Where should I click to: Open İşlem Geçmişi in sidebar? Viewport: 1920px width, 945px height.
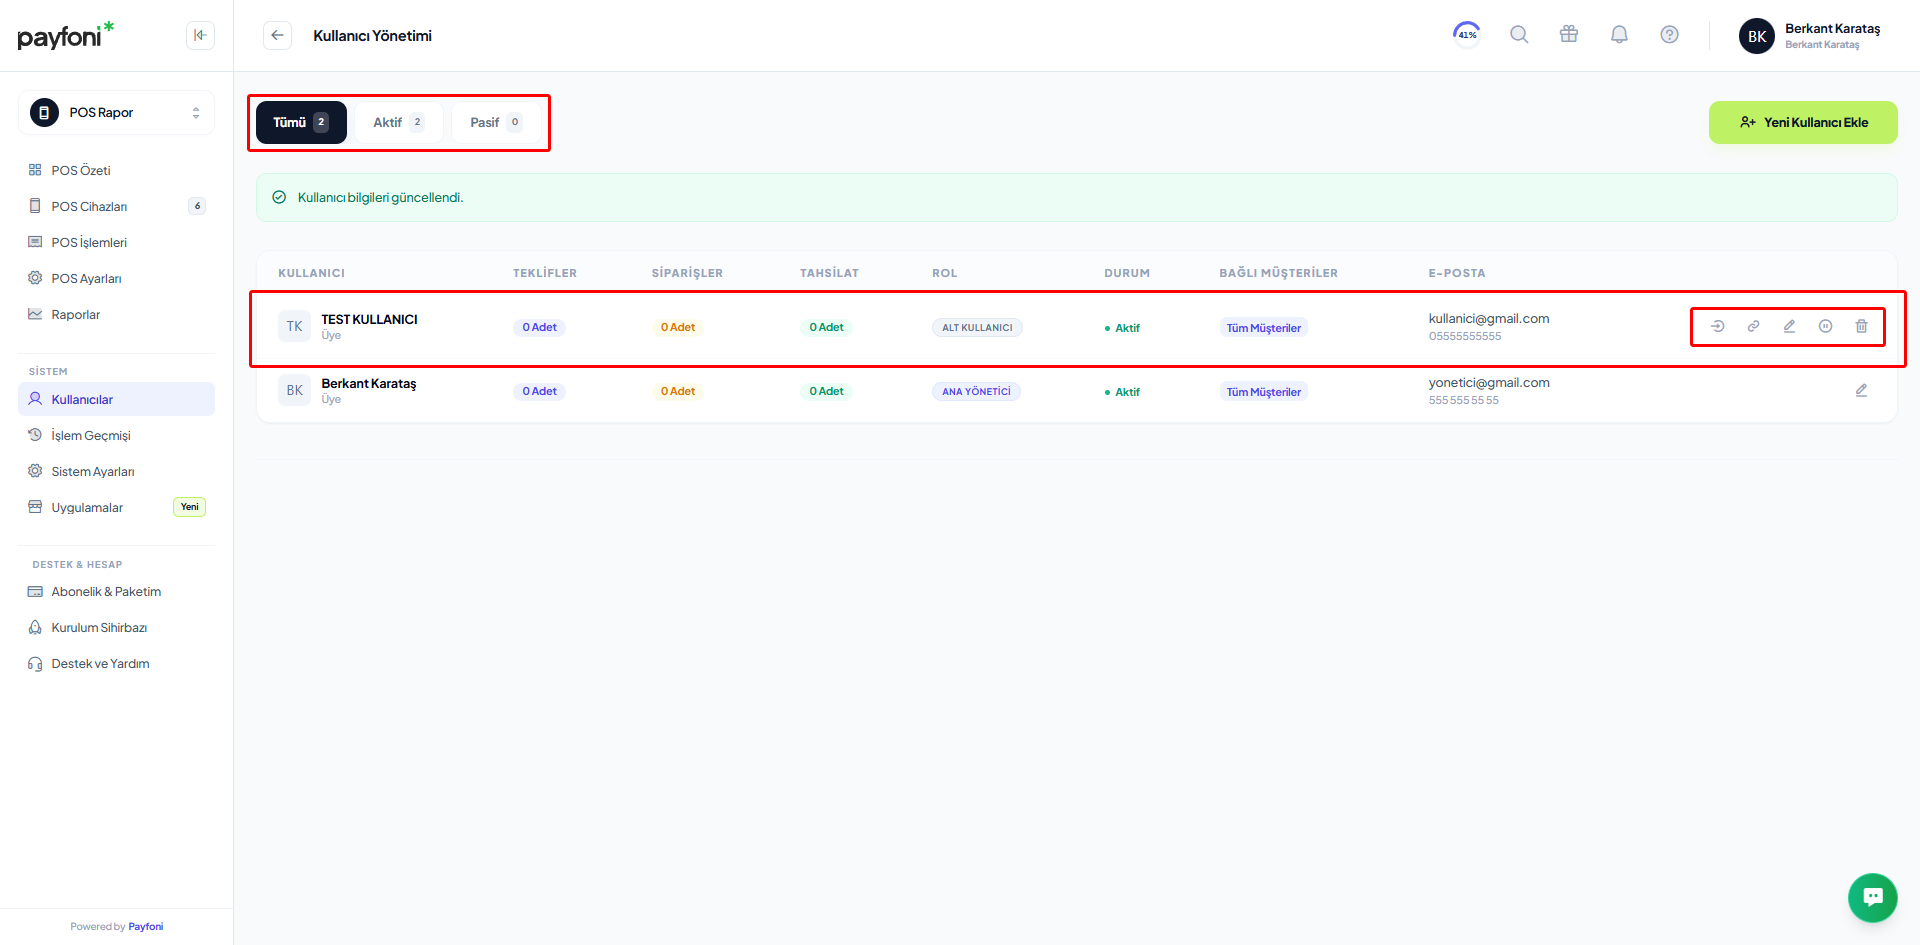click(116, 435)
